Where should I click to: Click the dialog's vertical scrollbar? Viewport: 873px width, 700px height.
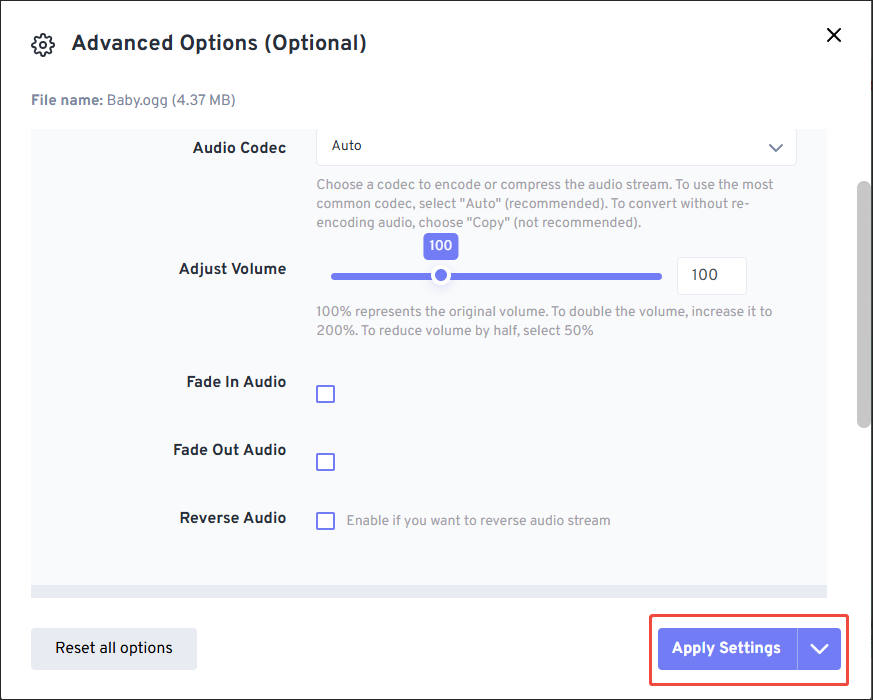pos(864,305)
